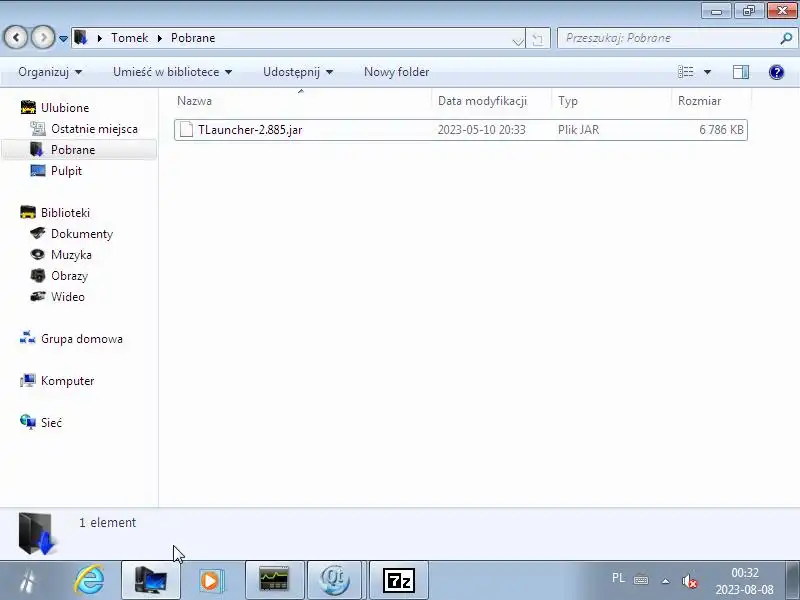Viewport: 800px width, 600px height.
Task: Sort by the Nazwa column header
Action: [194, 101]
